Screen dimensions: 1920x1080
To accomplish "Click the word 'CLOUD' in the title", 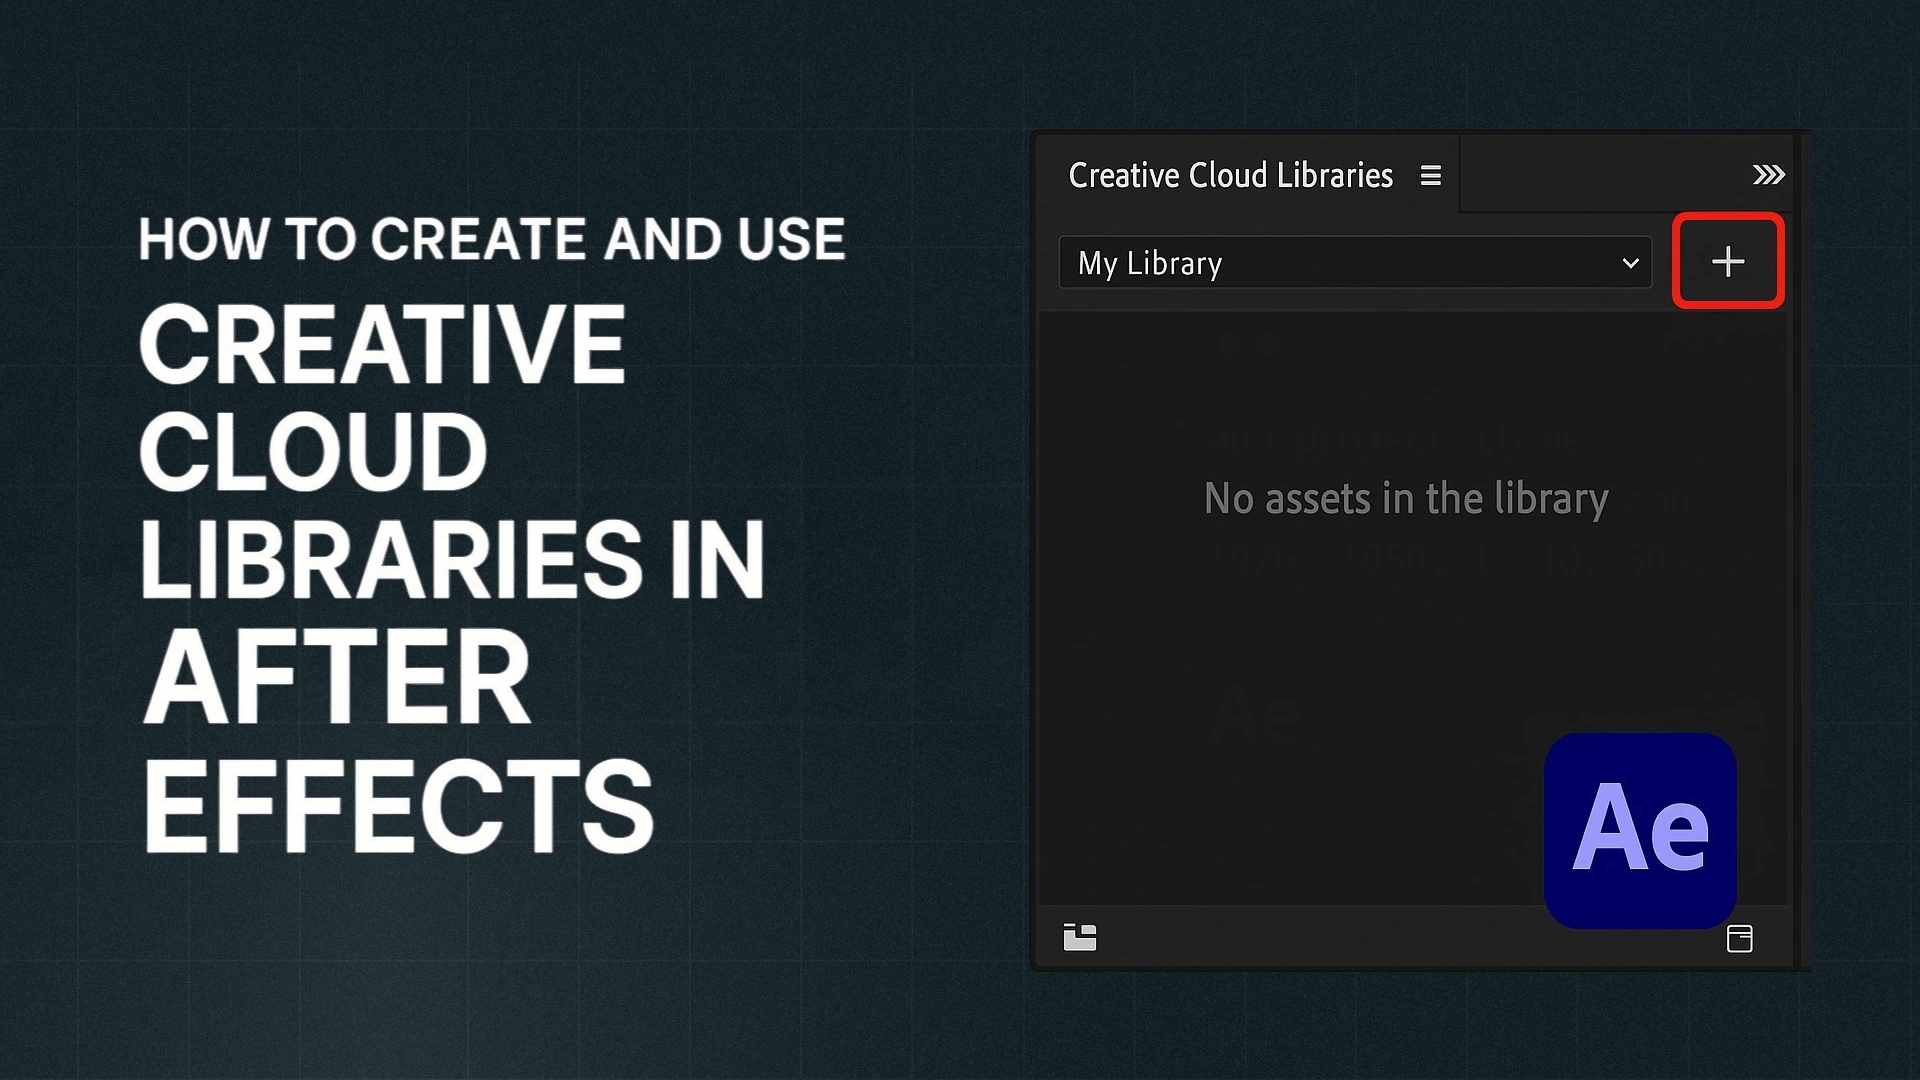I will 313,452.
